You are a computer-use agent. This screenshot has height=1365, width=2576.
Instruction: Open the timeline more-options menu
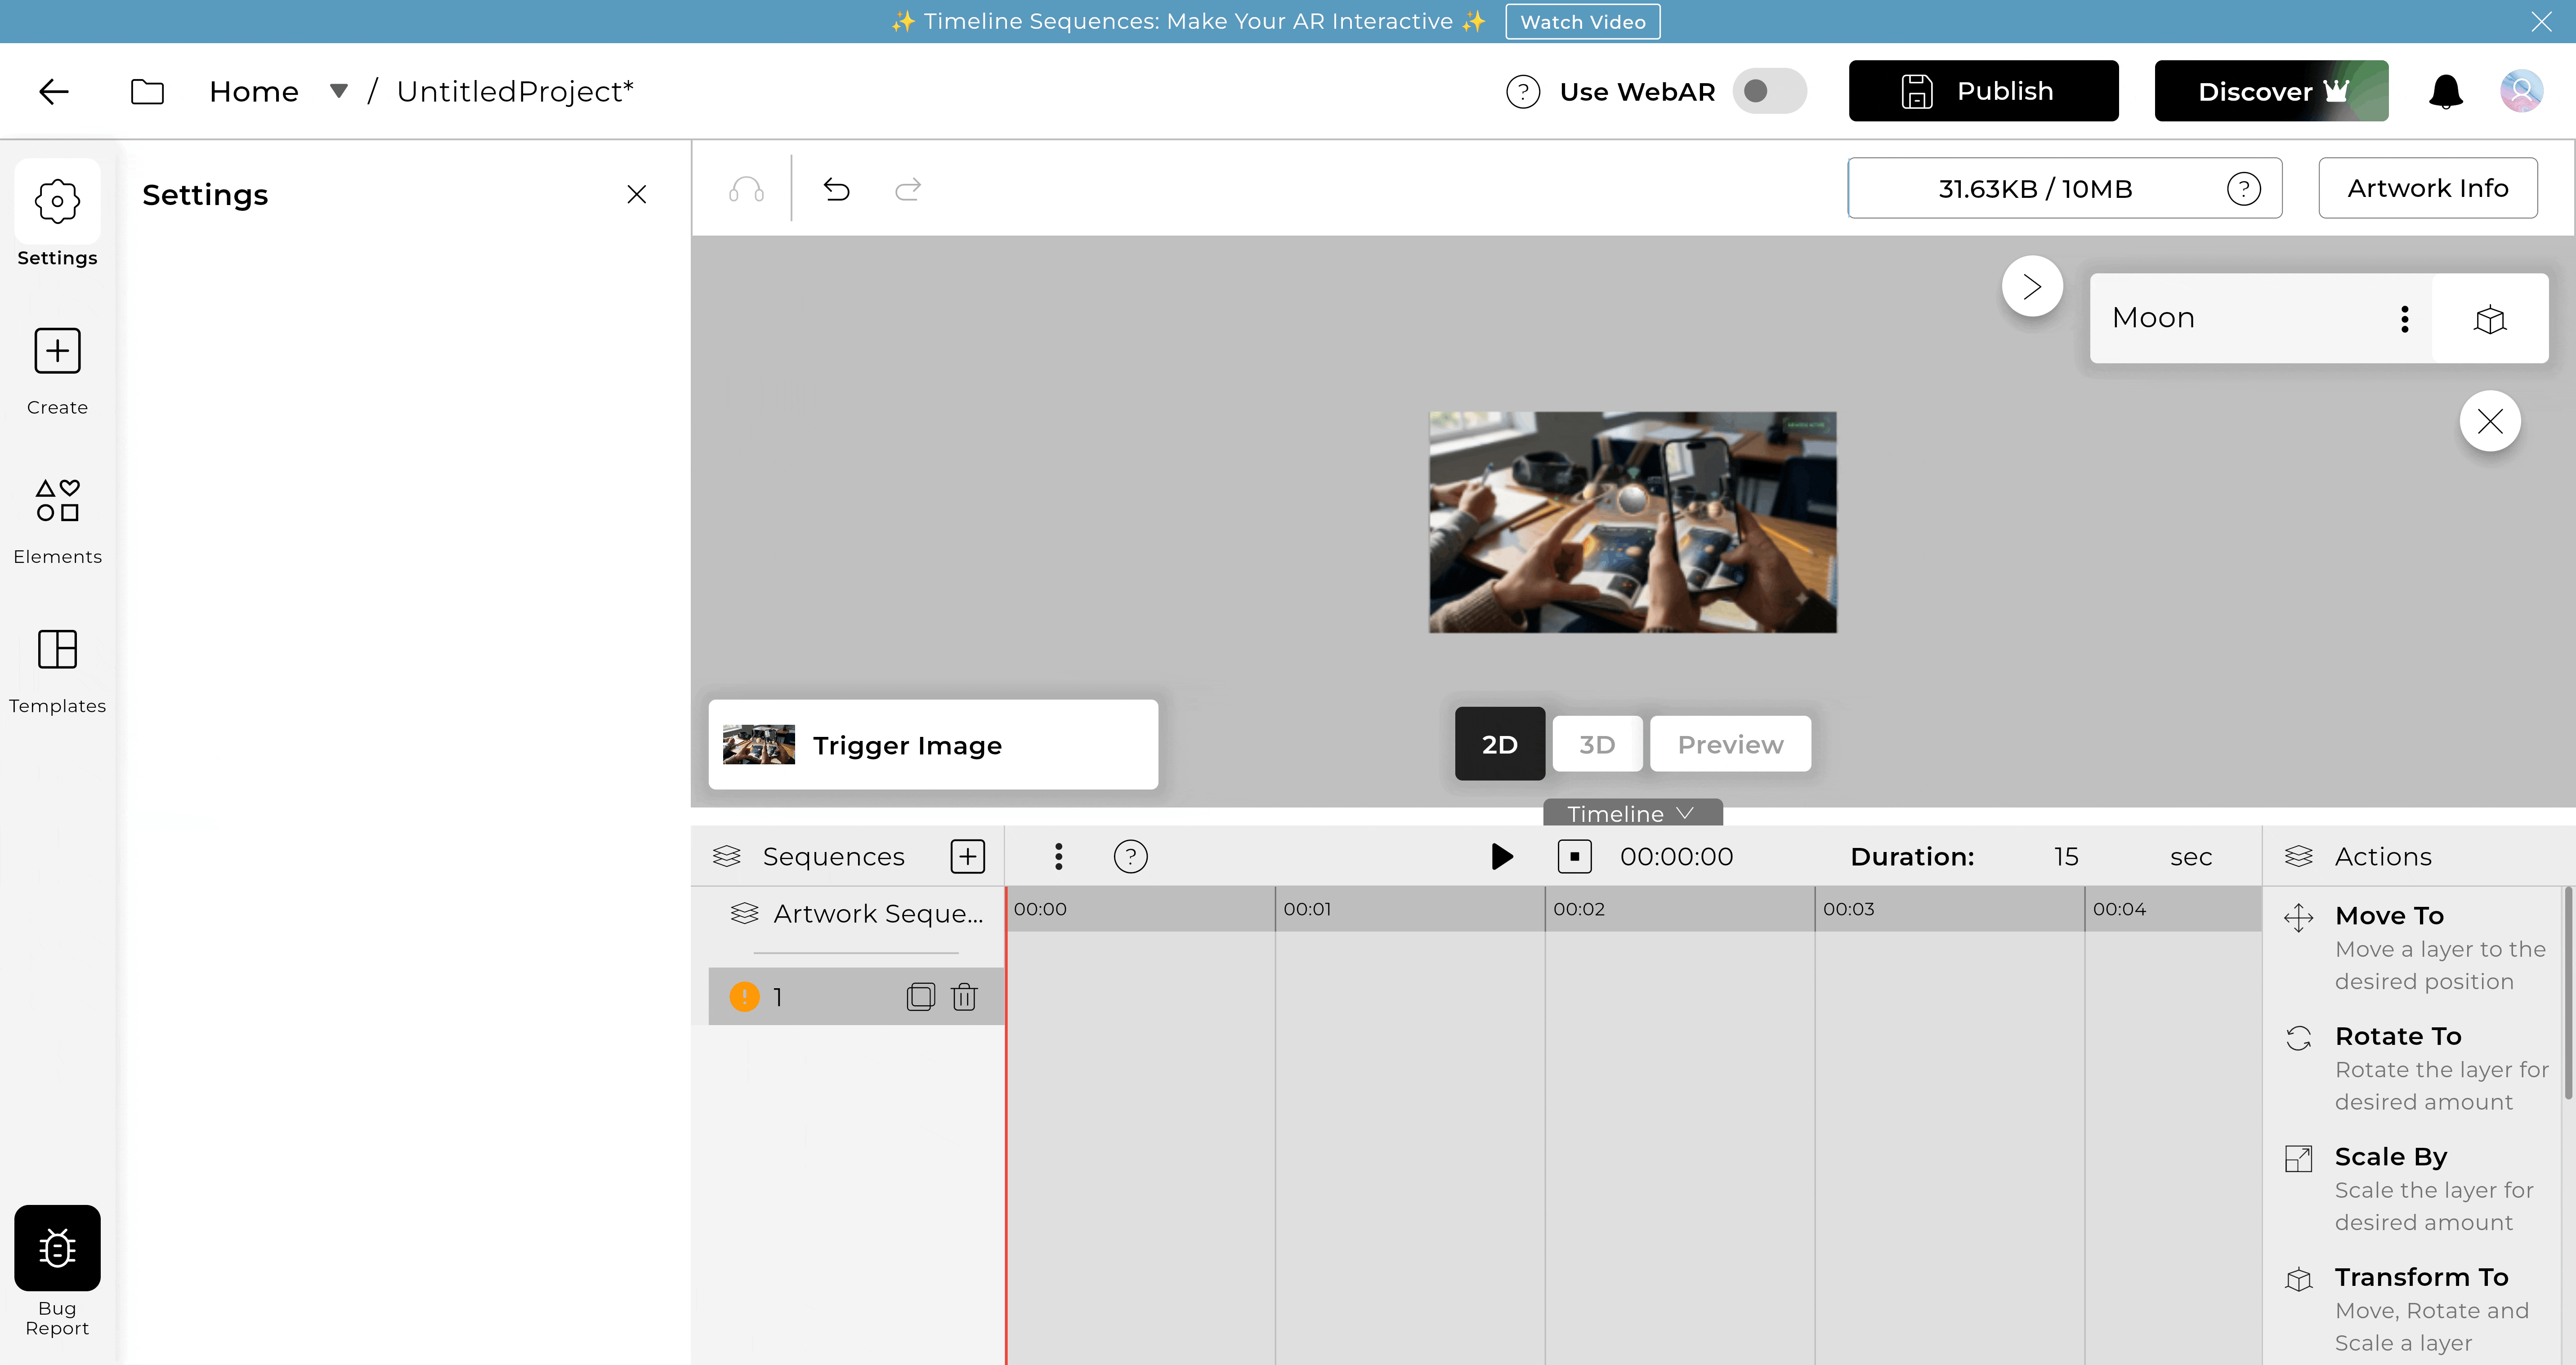pyautogui.click(x=1058, y=856)
